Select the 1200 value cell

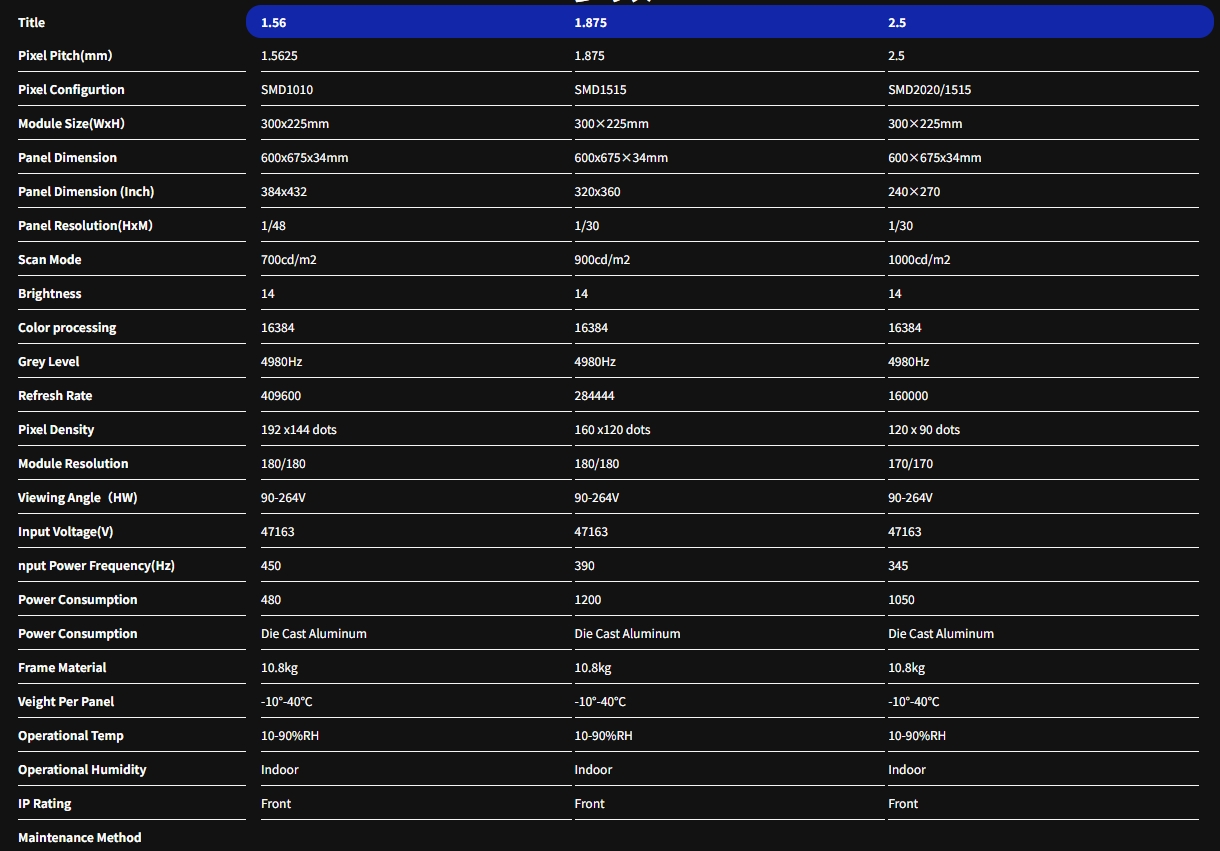588,600
